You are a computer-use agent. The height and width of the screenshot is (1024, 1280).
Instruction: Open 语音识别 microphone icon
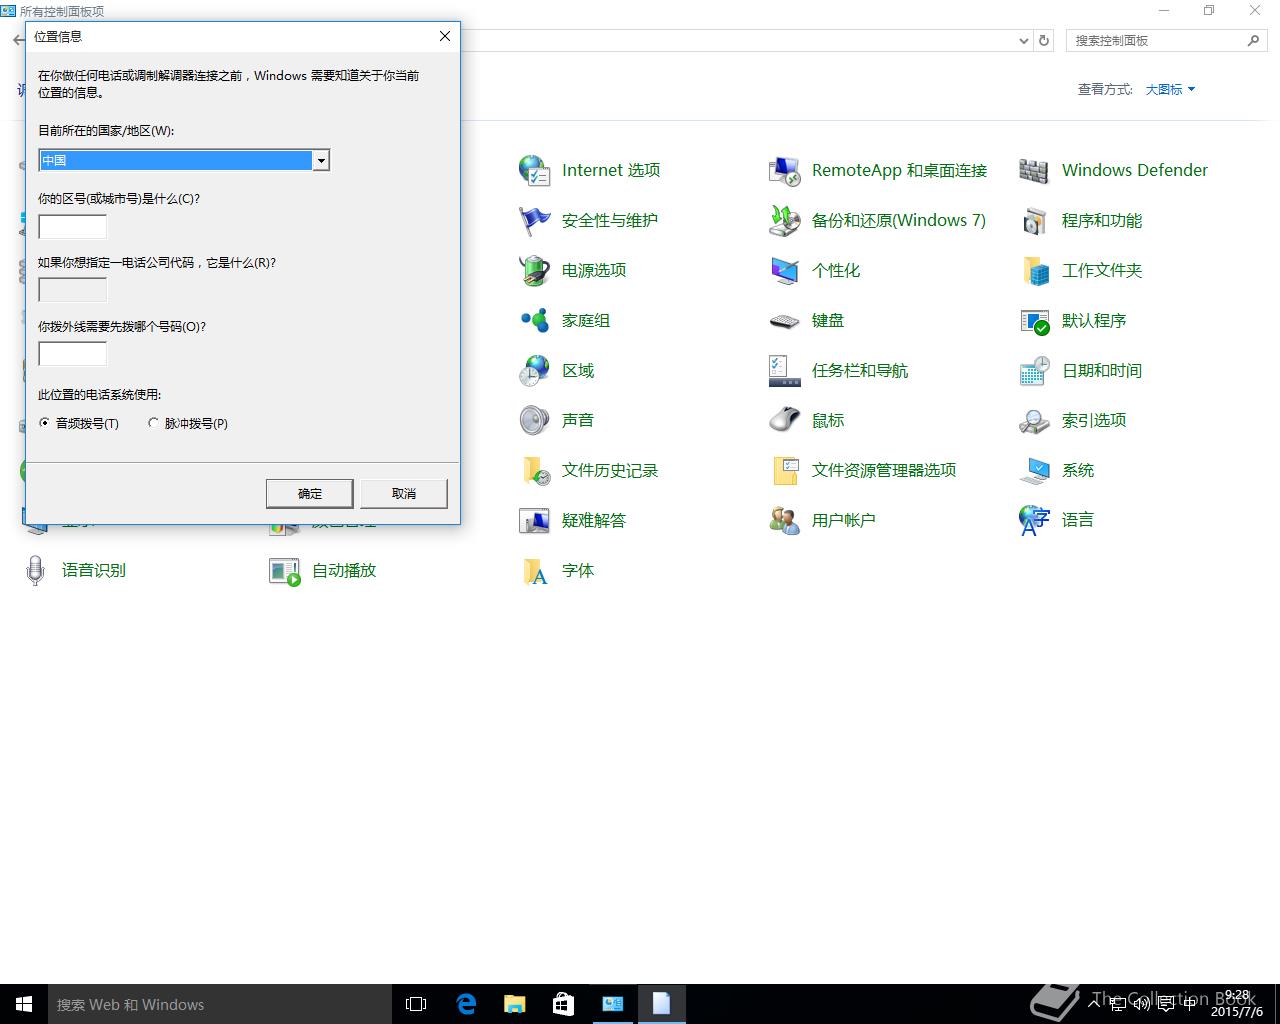click(x=35, y=570)
